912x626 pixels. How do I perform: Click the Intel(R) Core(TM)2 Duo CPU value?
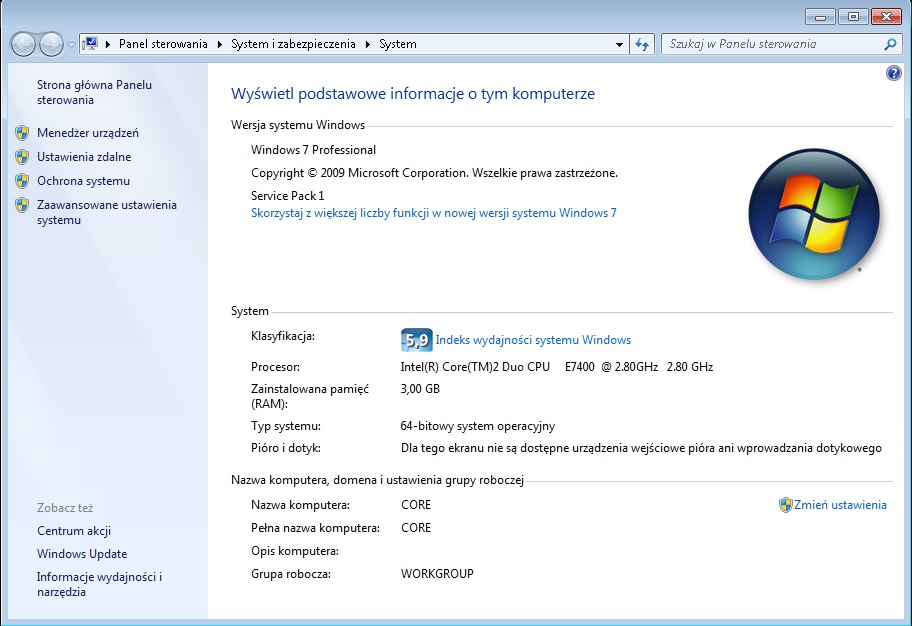[x=557, y=367]
